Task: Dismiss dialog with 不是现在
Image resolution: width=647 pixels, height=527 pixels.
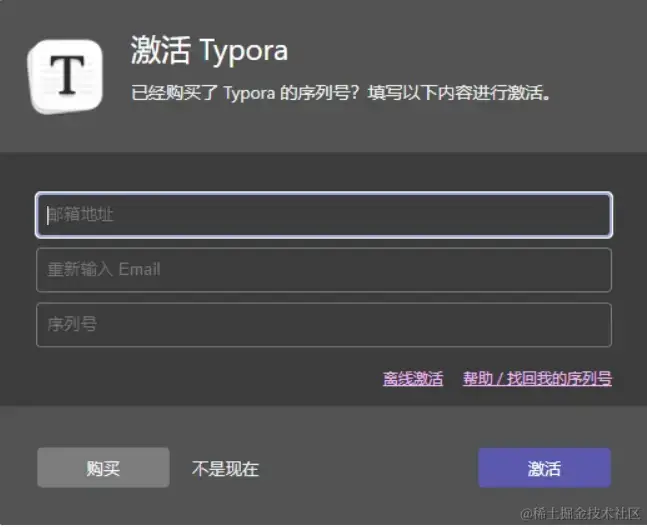Action: [x=225, y=469]
